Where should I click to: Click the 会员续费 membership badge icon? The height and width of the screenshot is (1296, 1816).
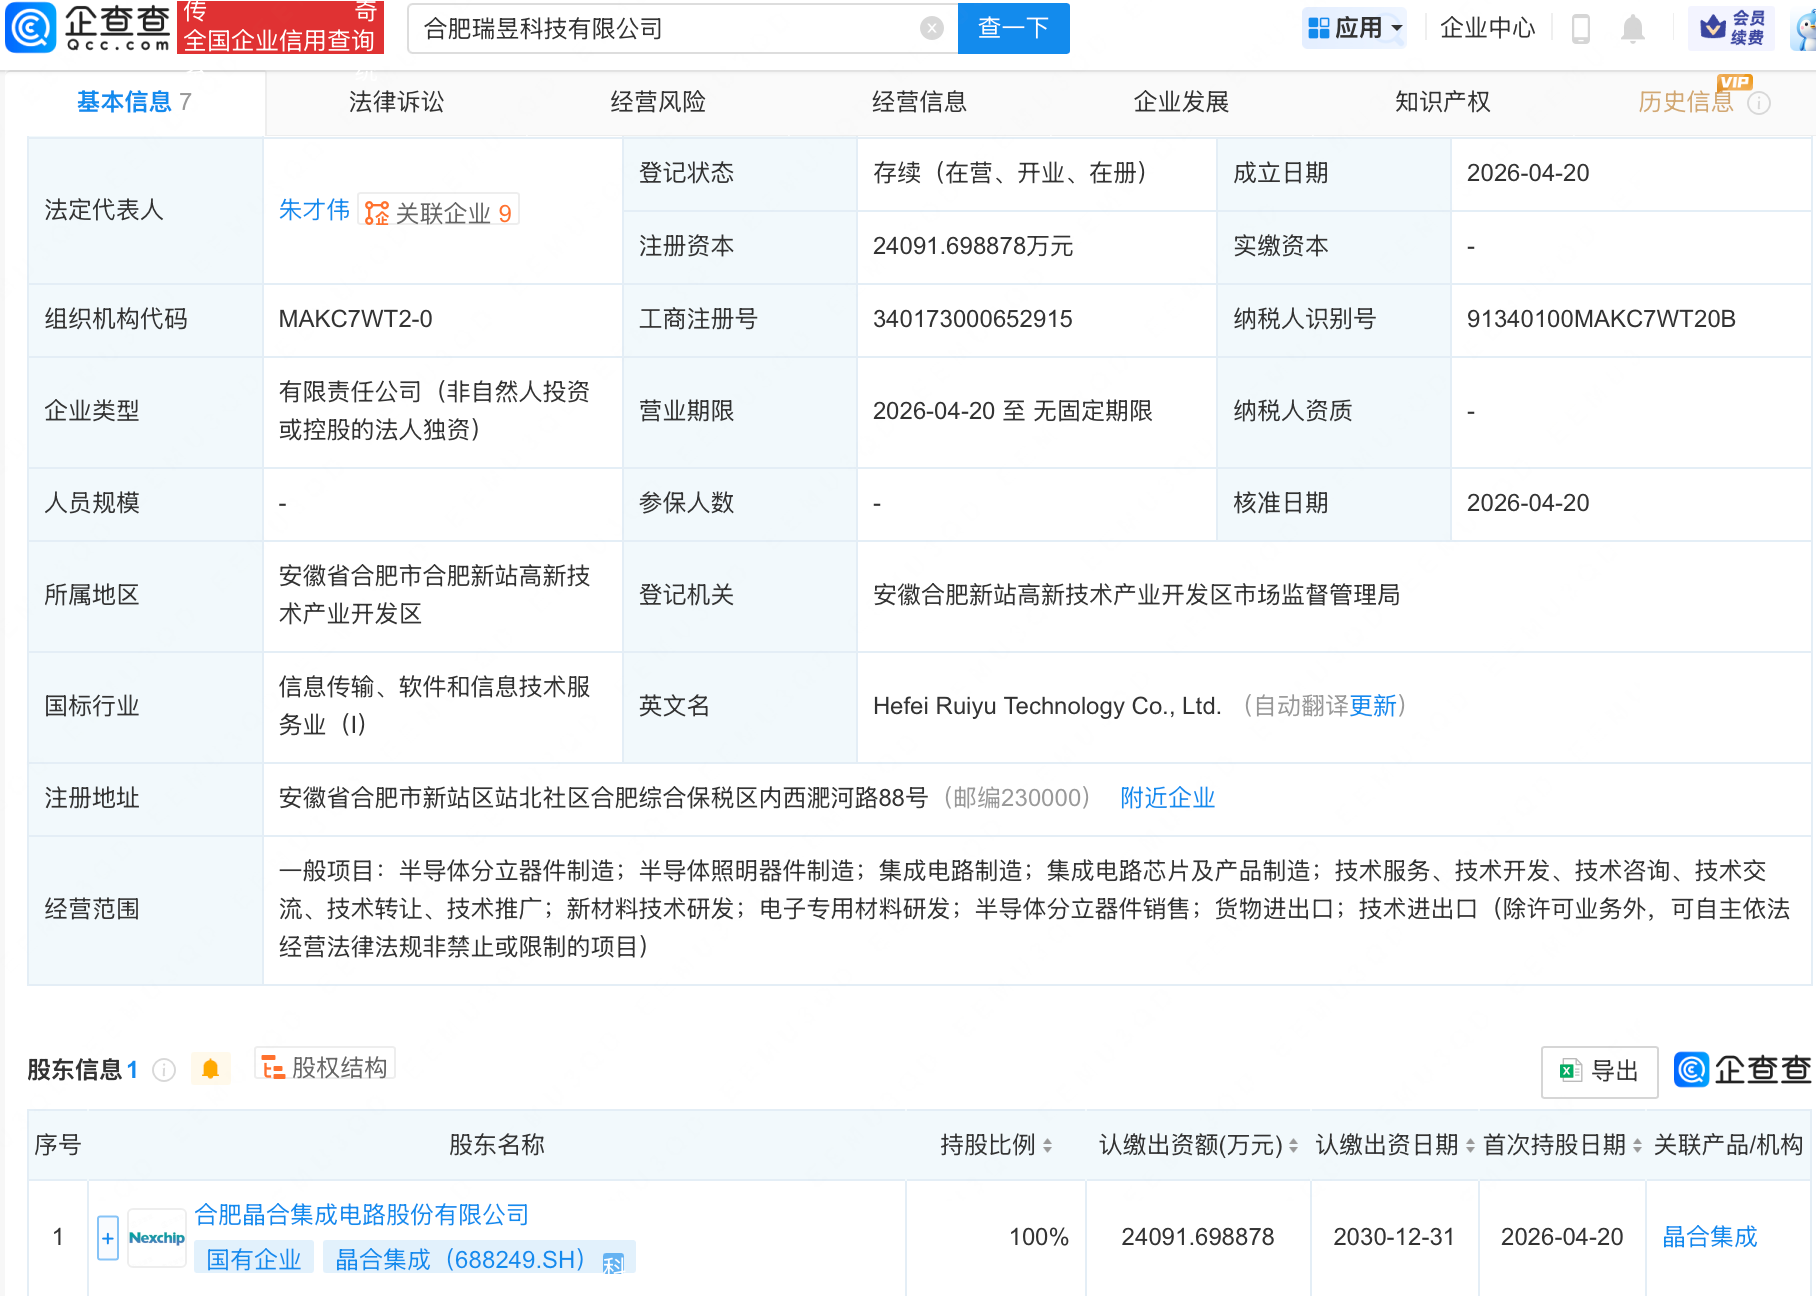[x=1711, y=27]
